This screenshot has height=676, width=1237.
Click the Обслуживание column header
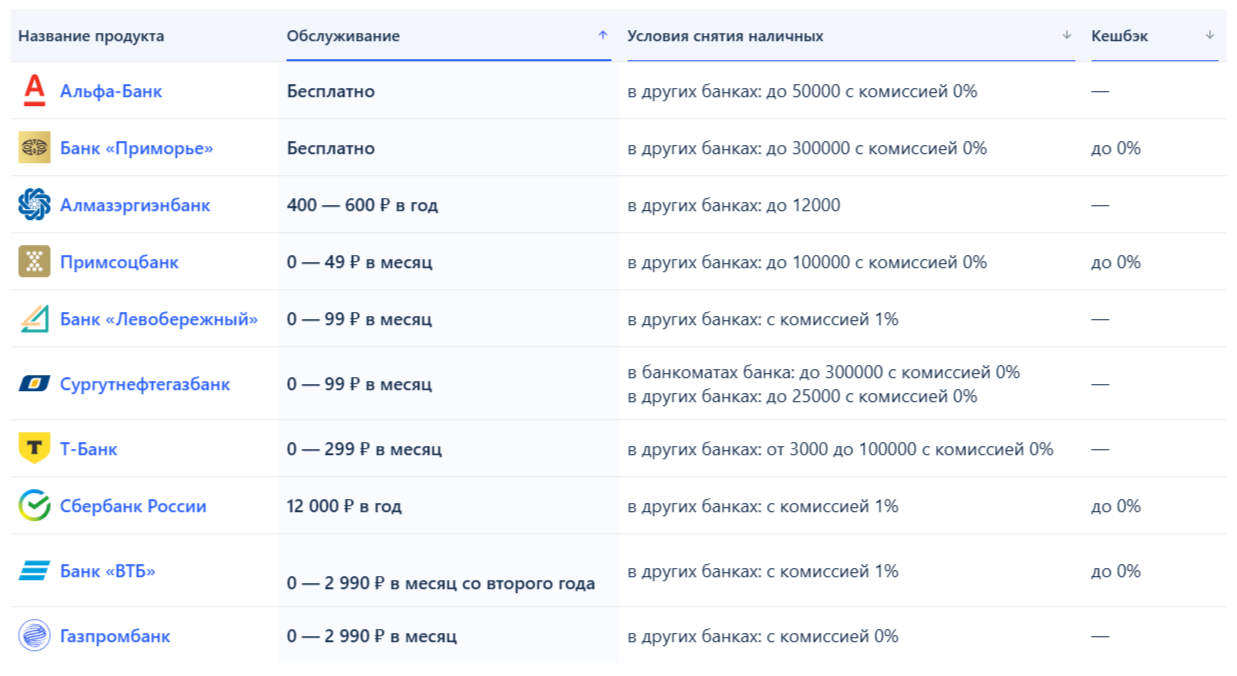(x=343, y=36)
